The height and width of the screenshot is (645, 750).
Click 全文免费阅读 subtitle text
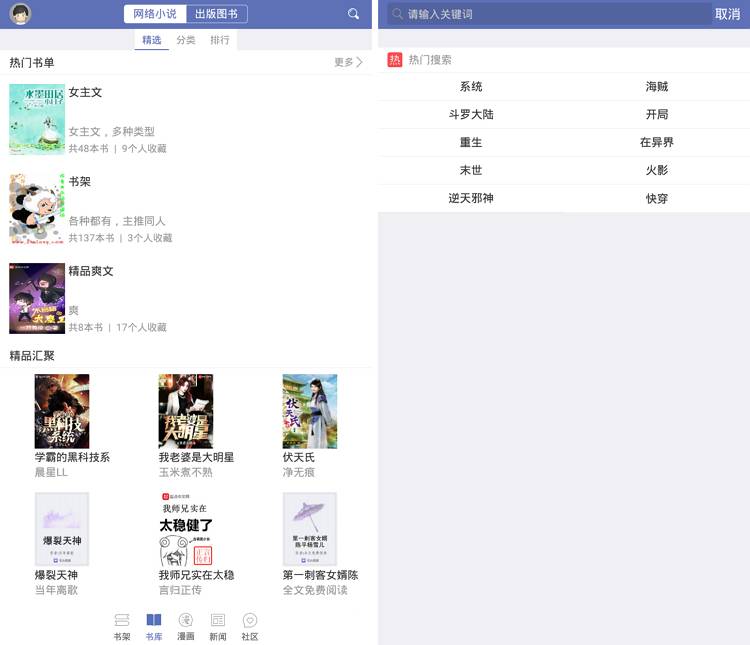tap(315, 590)
